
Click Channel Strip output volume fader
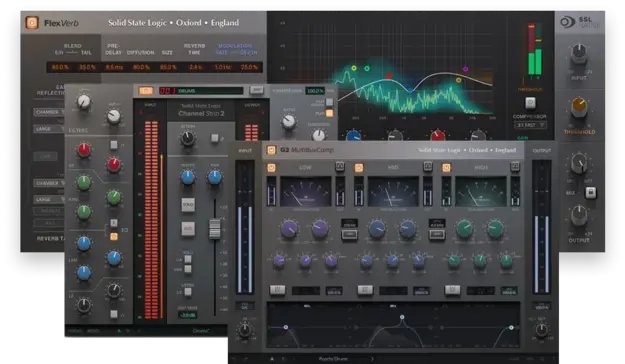[x=214, y=229]
